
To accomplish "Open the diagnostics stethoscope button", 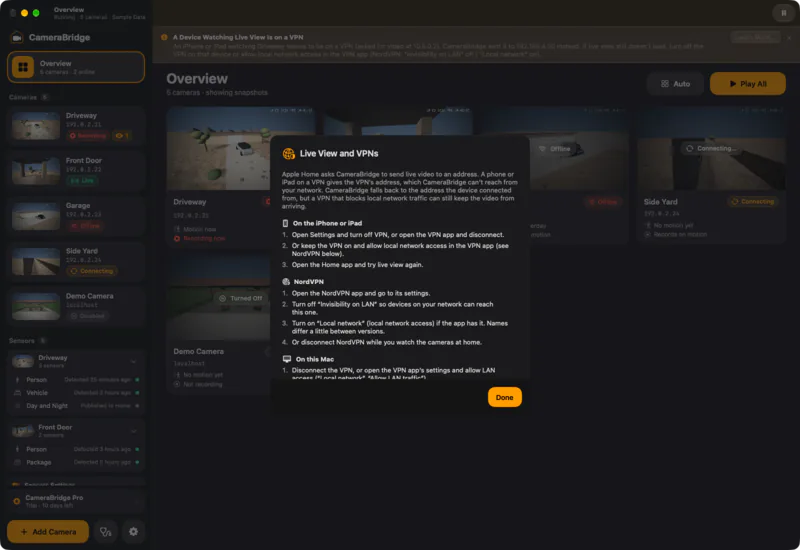I will (x=106, y=532).
